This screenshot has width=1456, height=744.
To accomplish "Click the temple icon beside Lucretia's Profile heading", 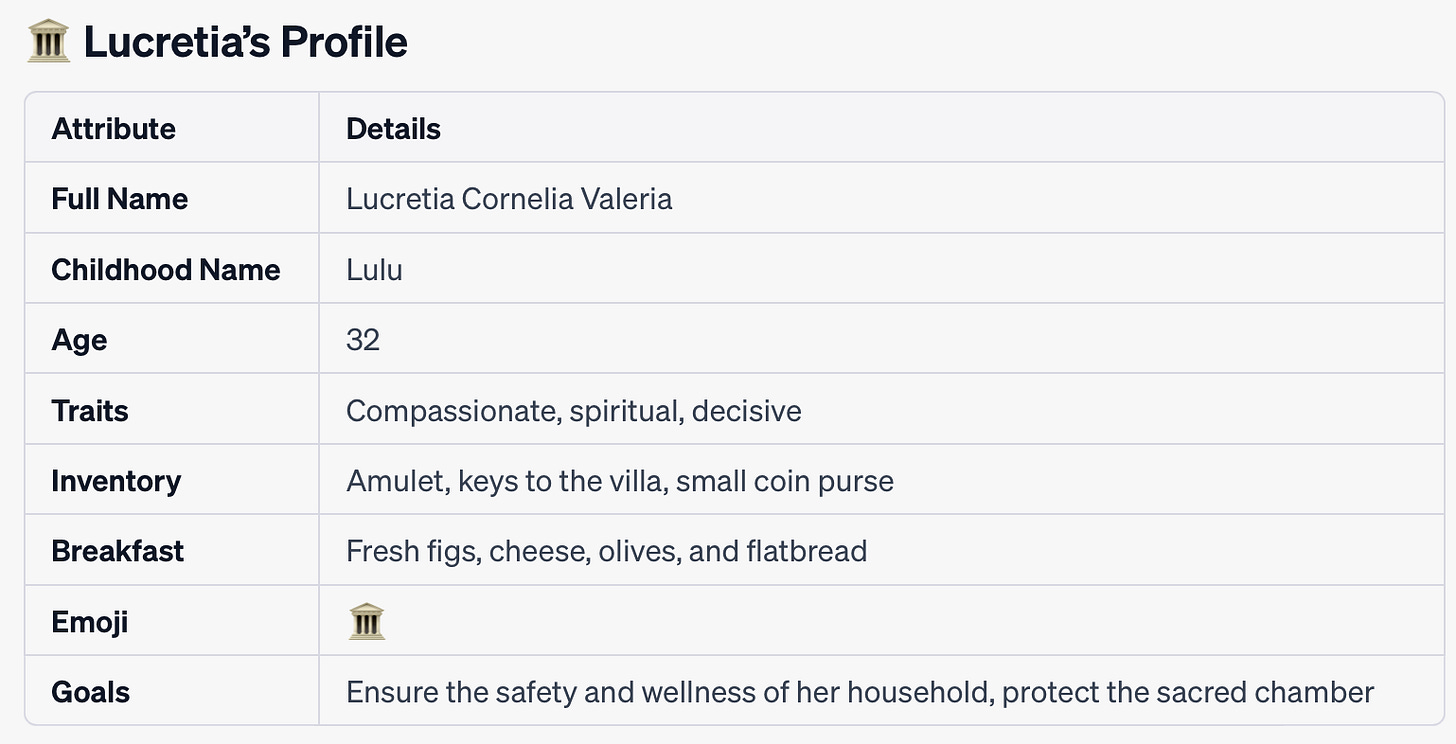I will click(48, 42).
